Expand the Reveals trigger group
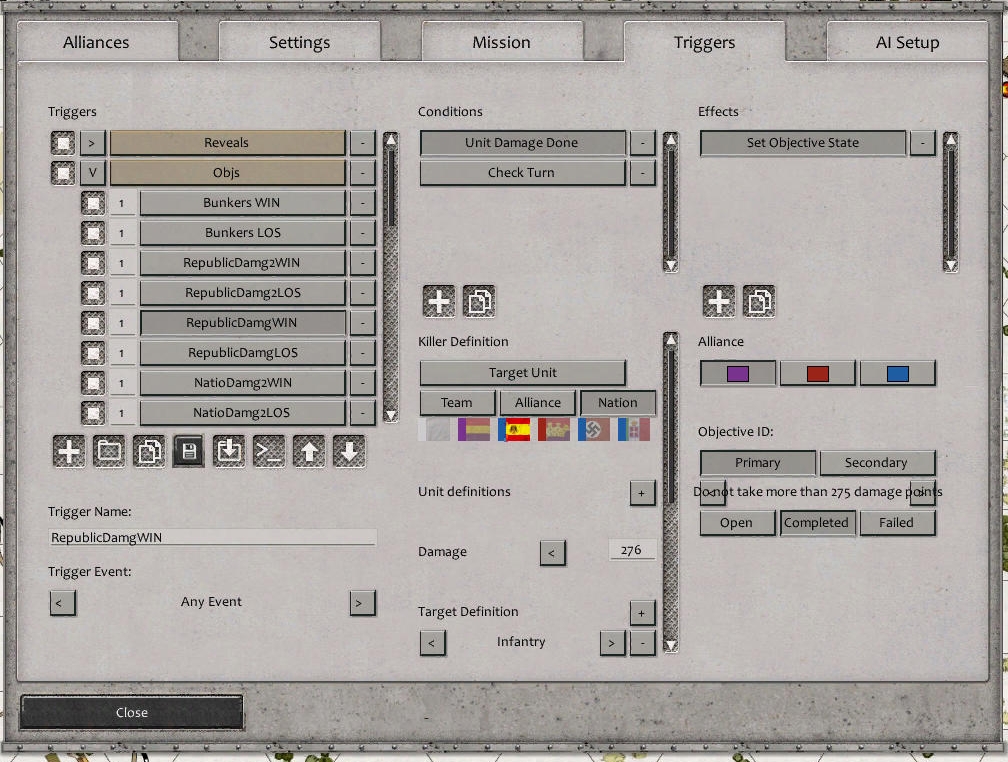 [93, 143]
